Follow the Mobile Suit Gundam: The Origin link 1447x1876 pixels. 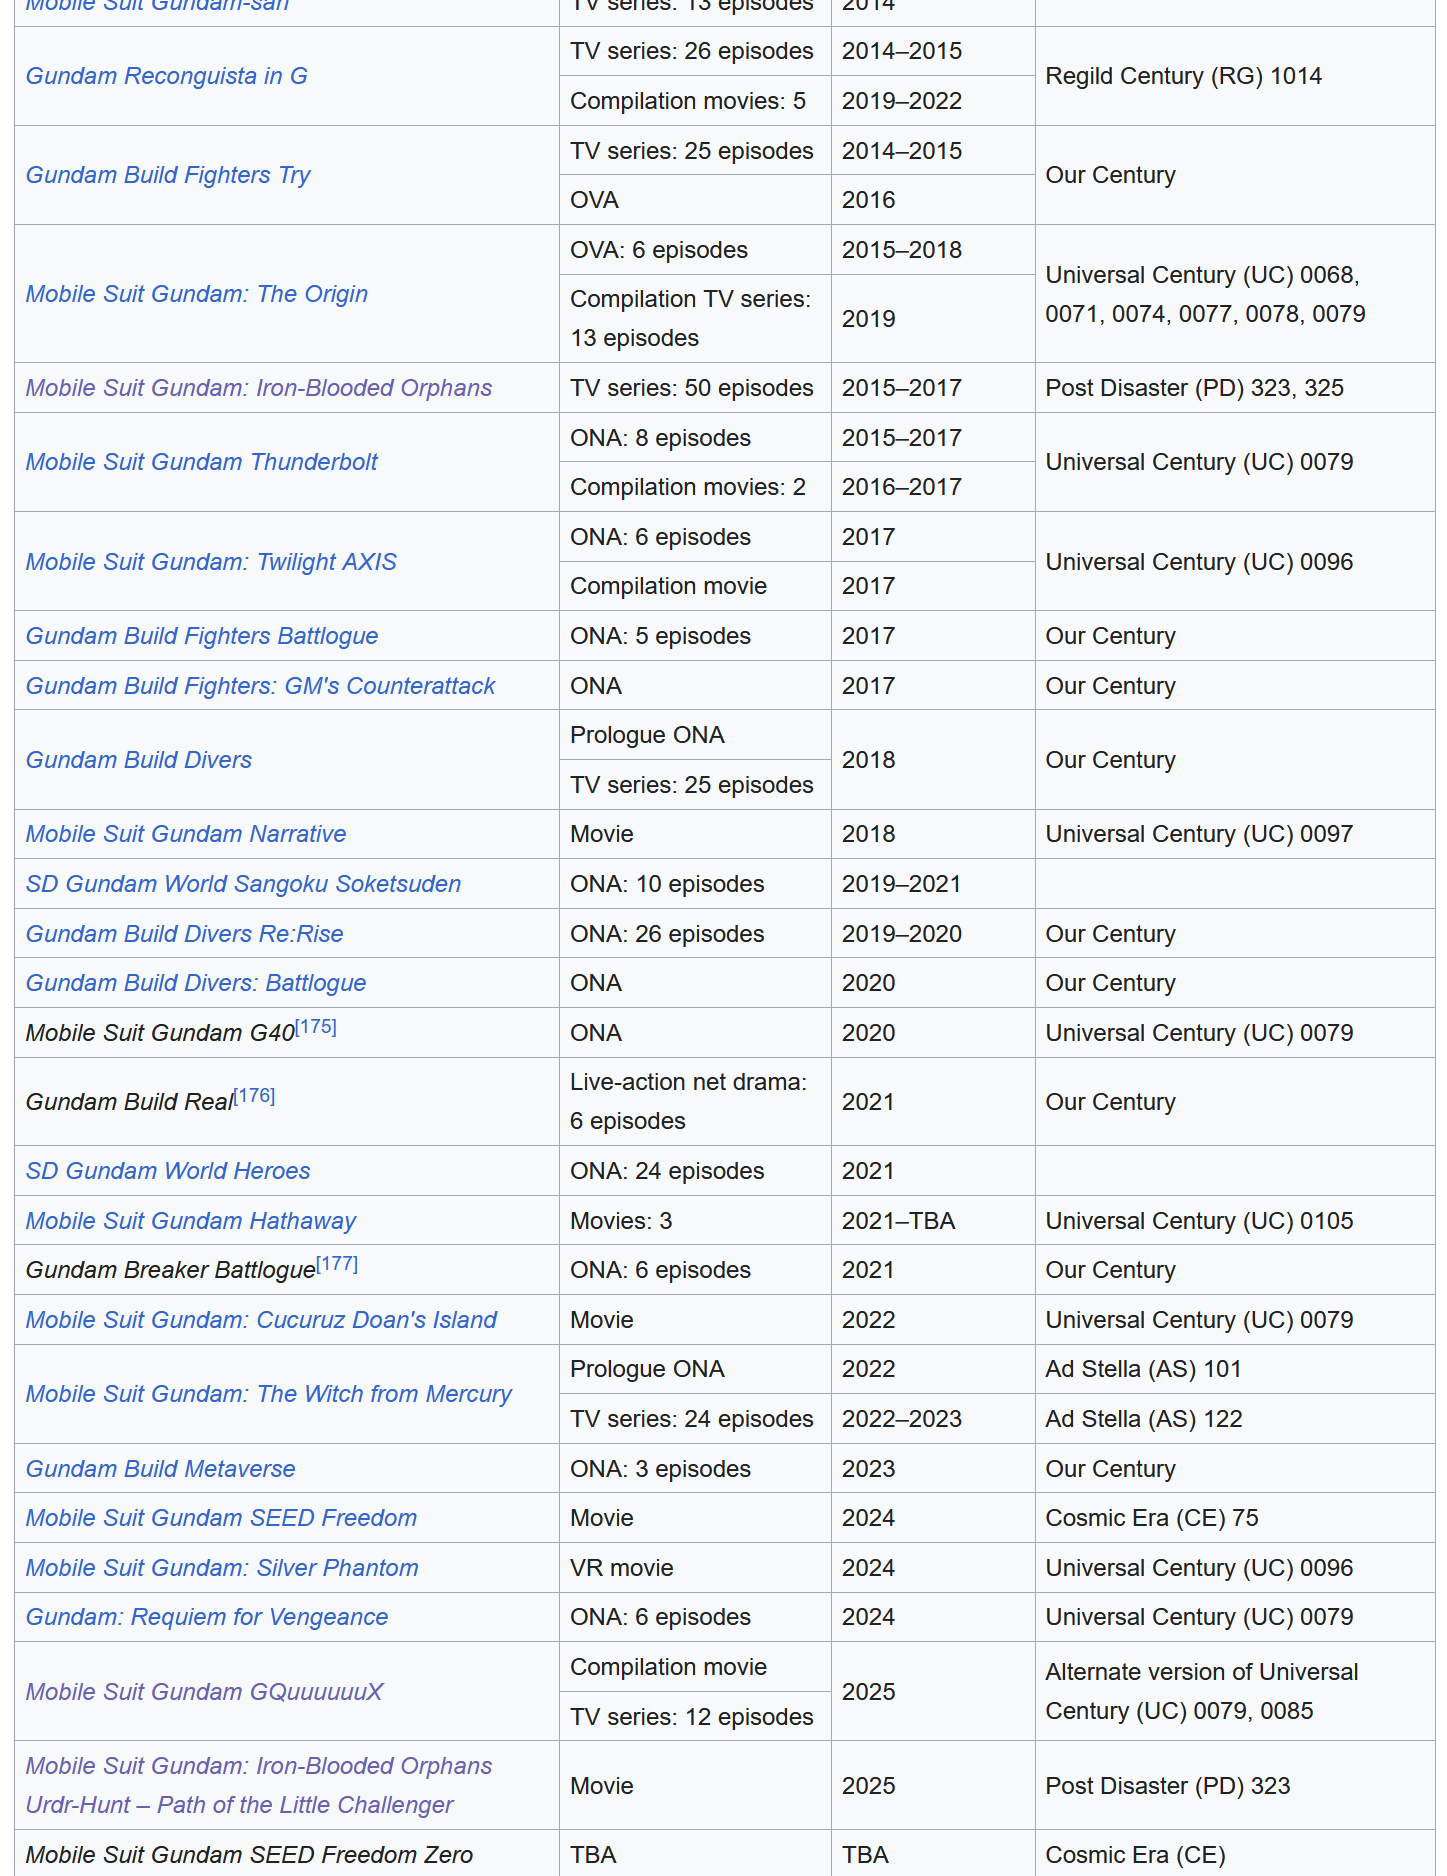(x=197, y=294)
